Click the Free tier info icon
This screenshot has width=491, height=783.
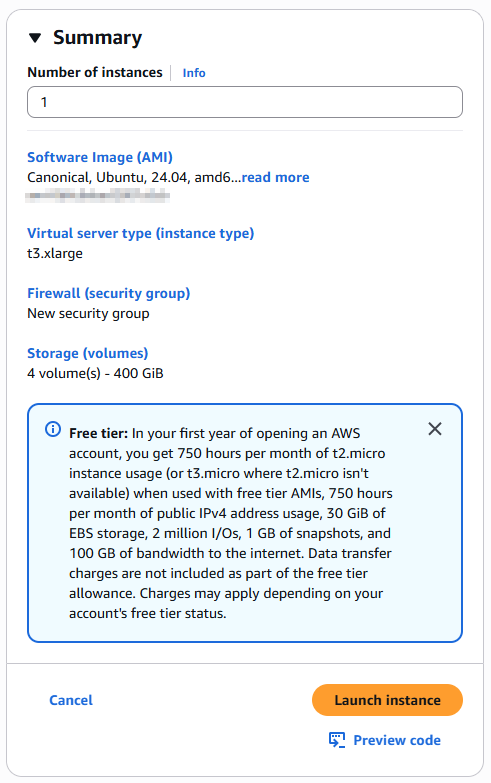tap(53, 429)
